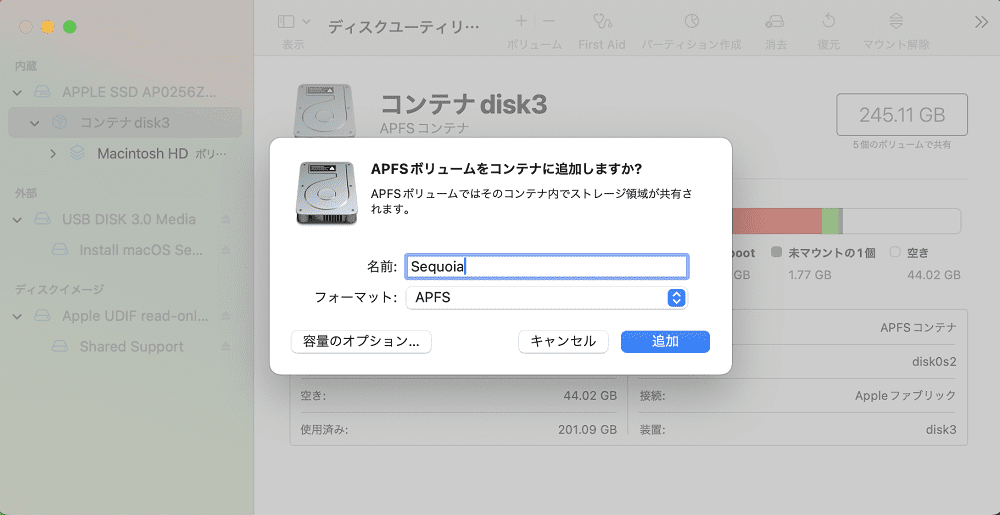This screenshot has height=515, width=1000.
Task: Click the 空き legend swatch
Action: click(894, 252)
